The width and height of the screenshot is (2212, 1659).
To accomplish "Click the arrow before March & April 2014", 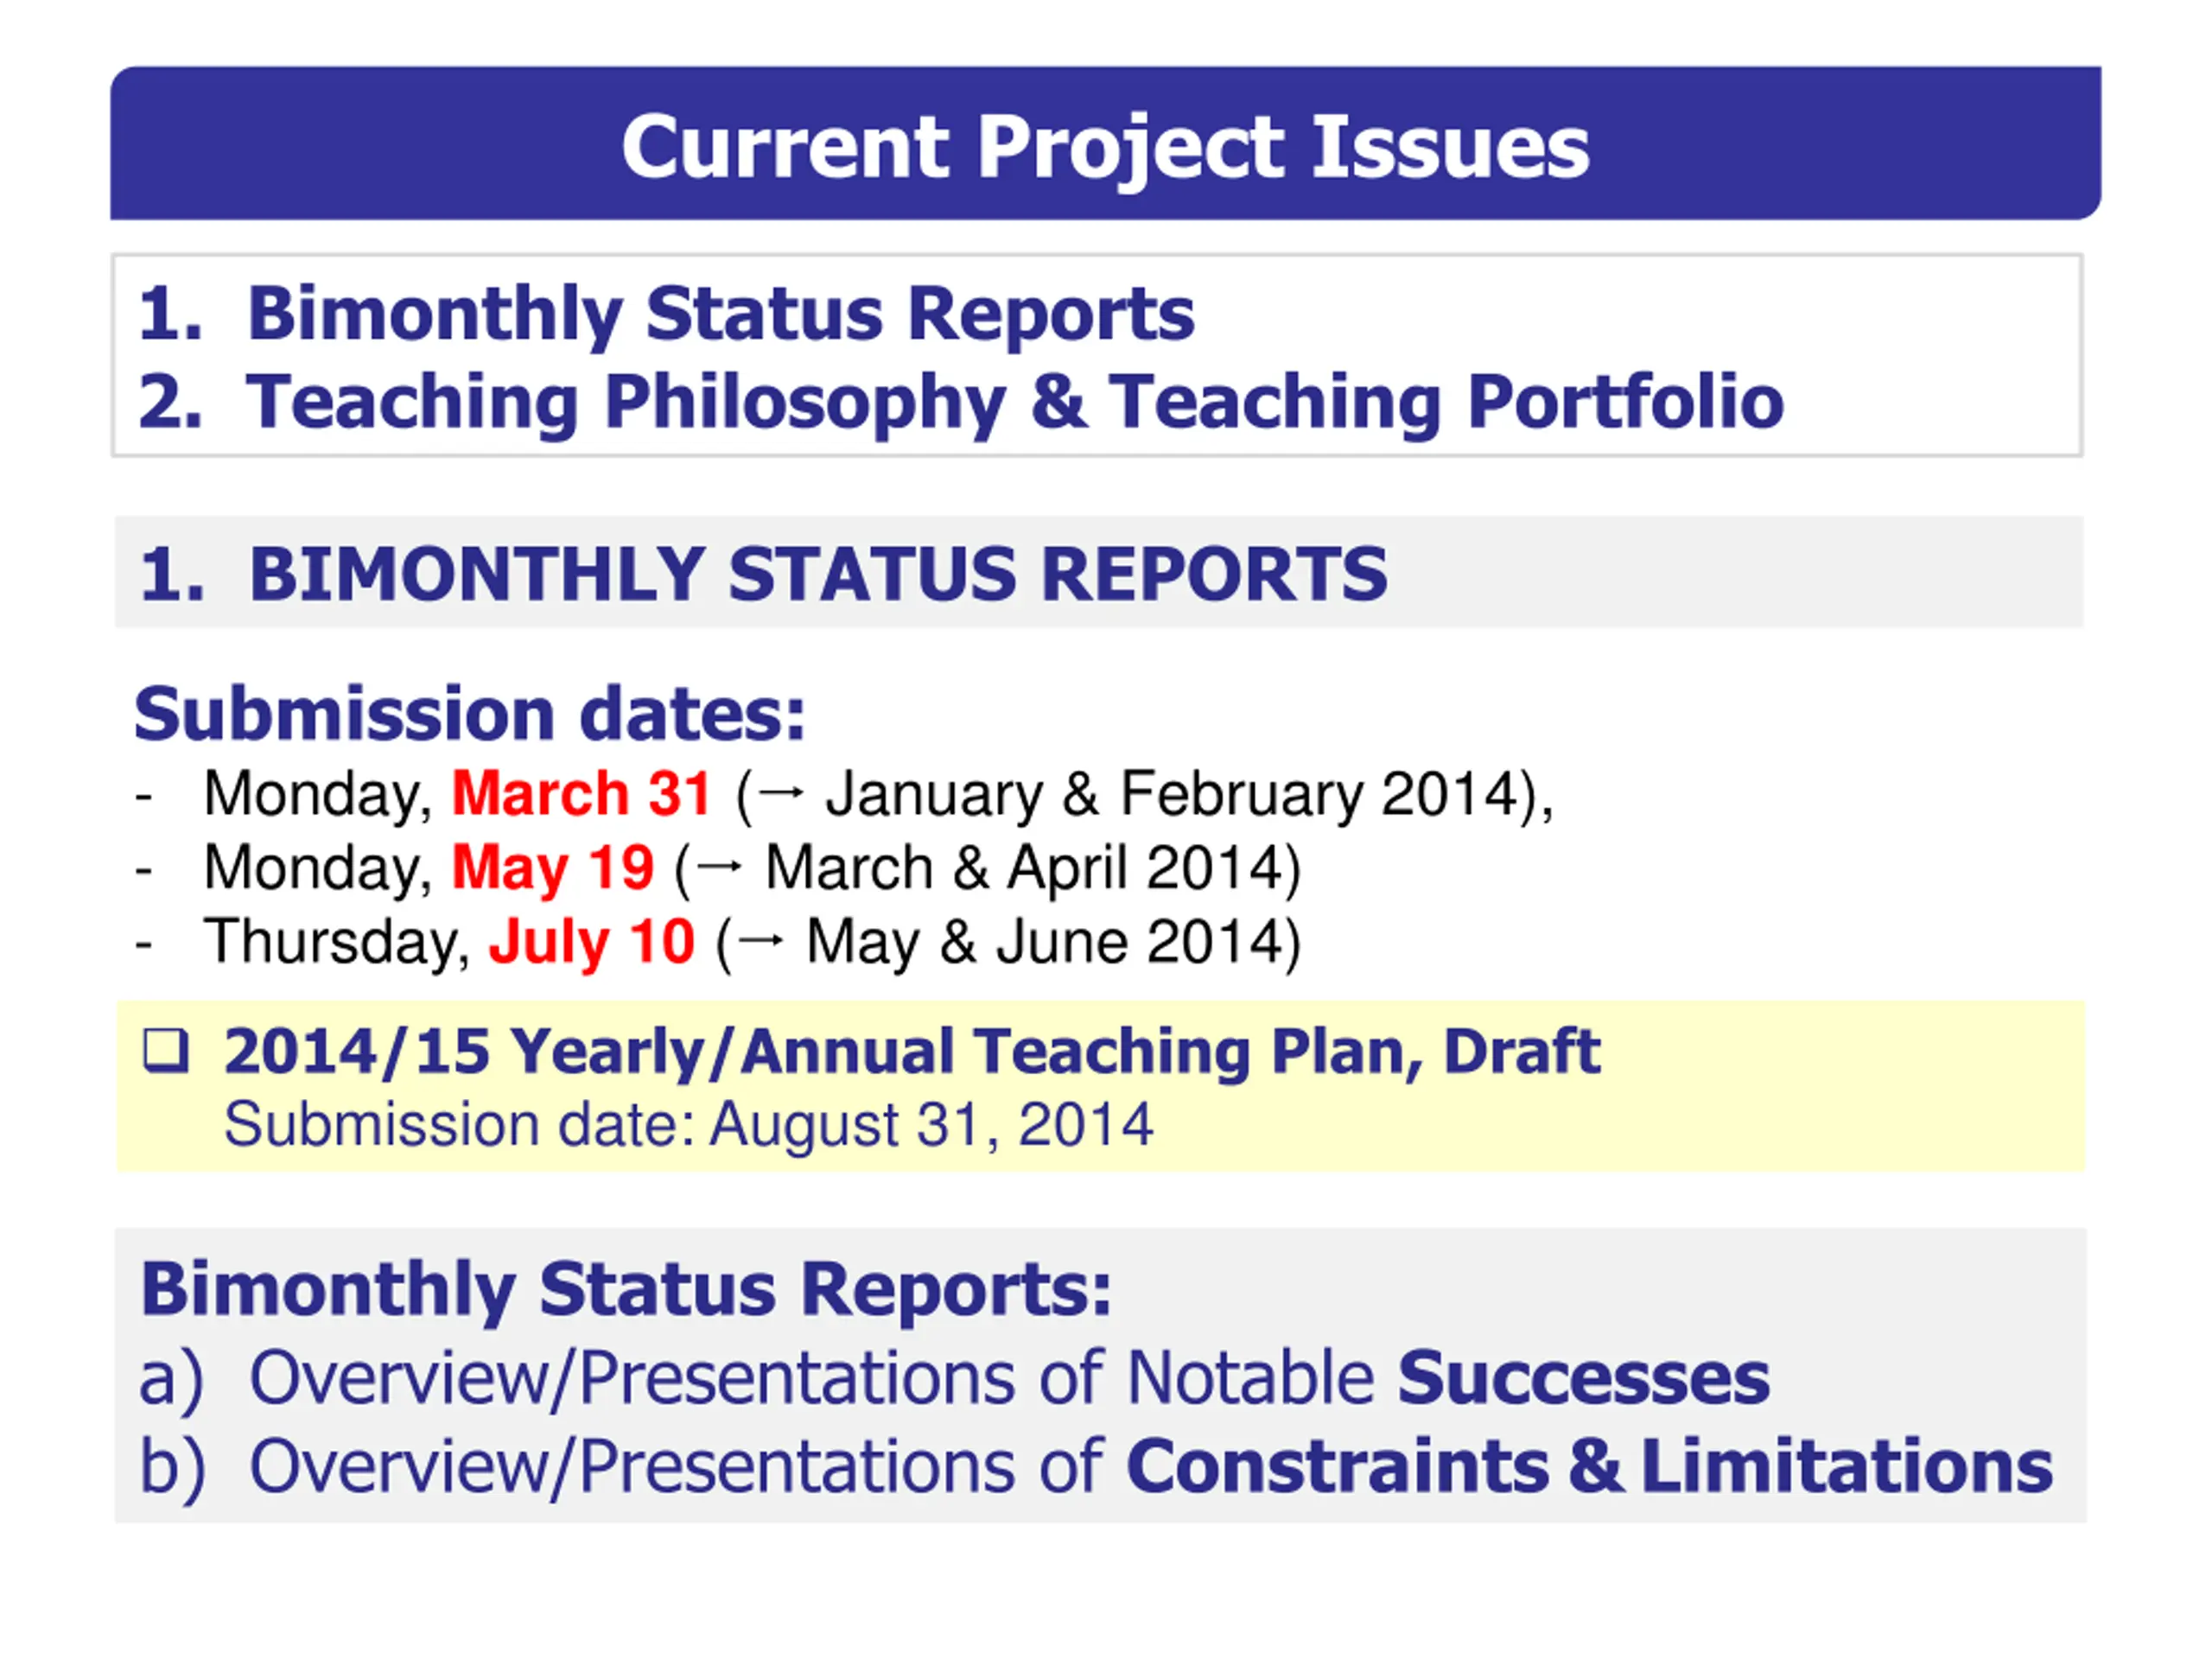I will pos(721,868).
